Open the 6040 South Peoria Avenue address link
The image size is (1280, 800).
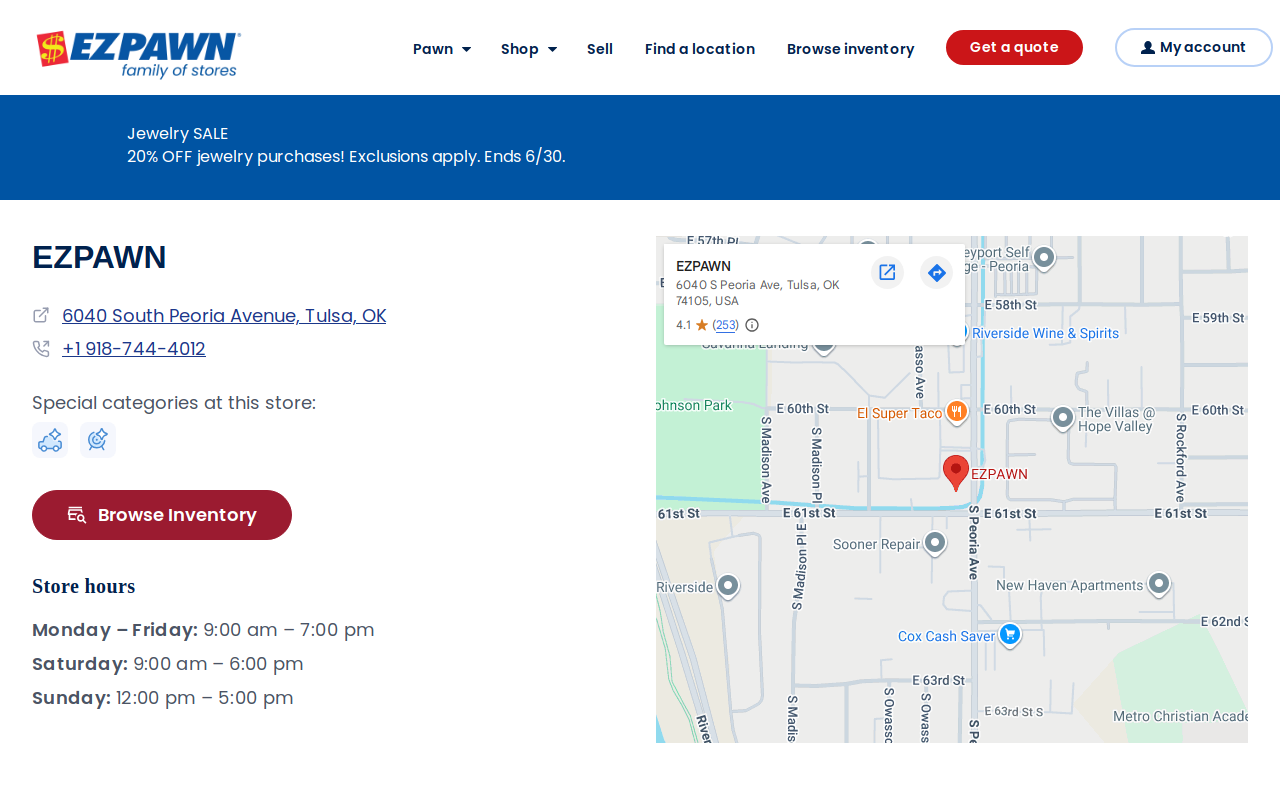(224, 315)
